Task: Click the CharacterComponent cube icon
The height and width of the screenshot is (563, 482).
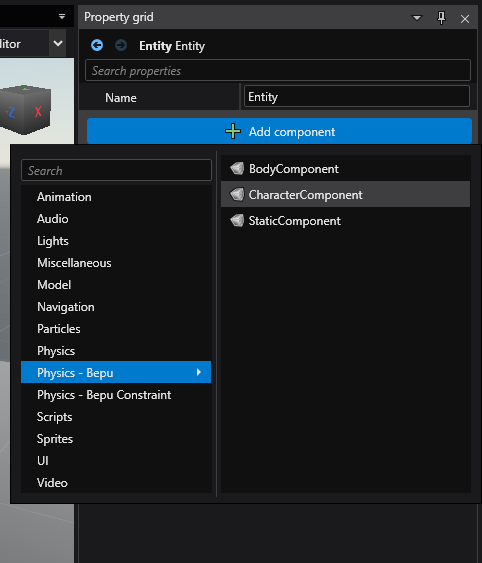Action: tap(237, 194)
